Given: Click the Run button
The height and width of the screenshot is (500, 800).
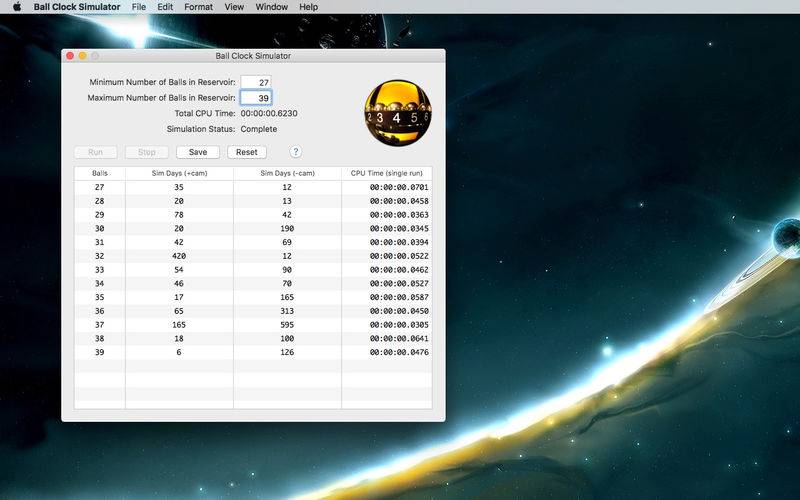Looking at the screenshot, I should (96, 152).
